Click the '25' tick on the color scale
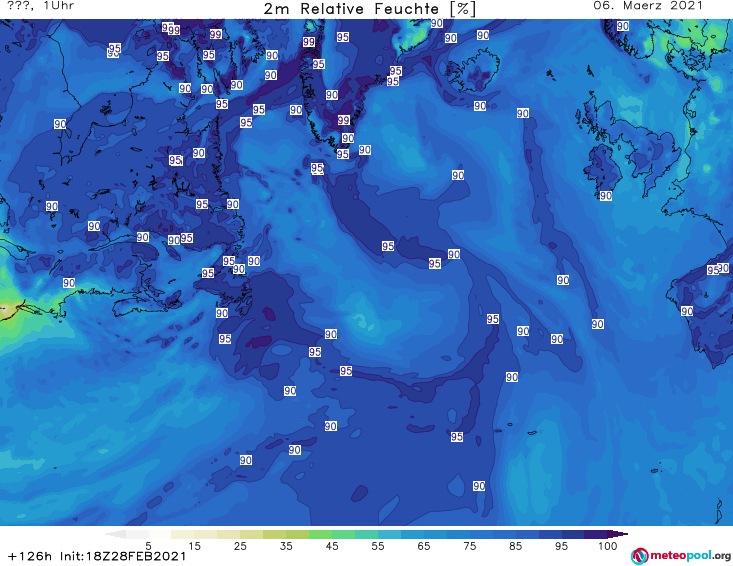Viewport: 733px width, 566px height. pyautogui.click(x=240, y=546)
